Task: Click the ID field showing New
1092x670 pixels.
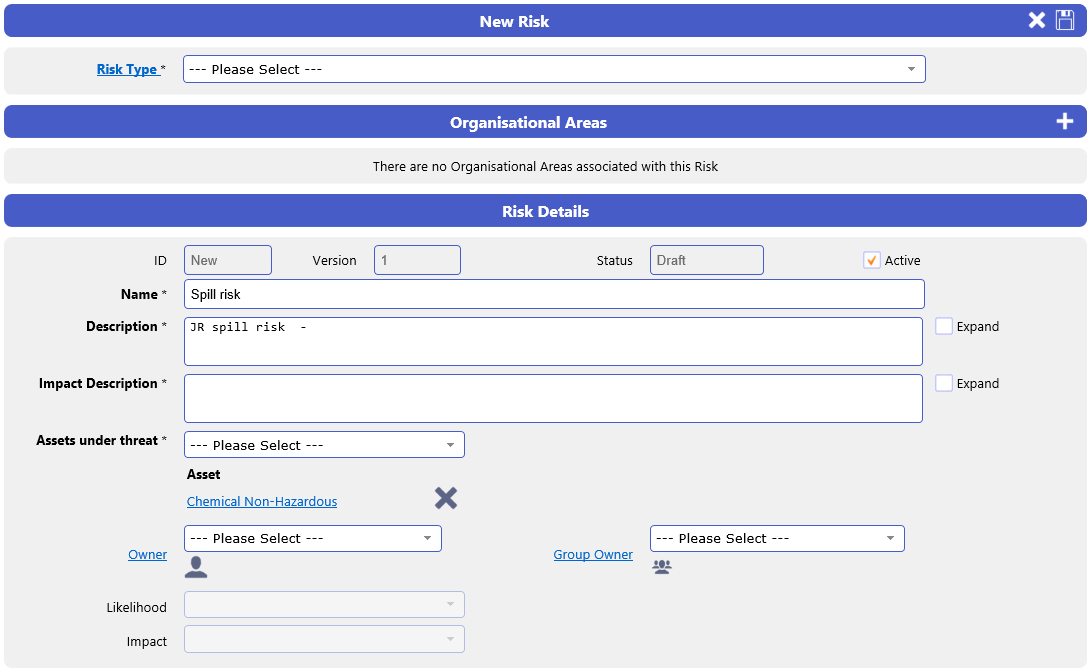Action: tap(228, 260)
